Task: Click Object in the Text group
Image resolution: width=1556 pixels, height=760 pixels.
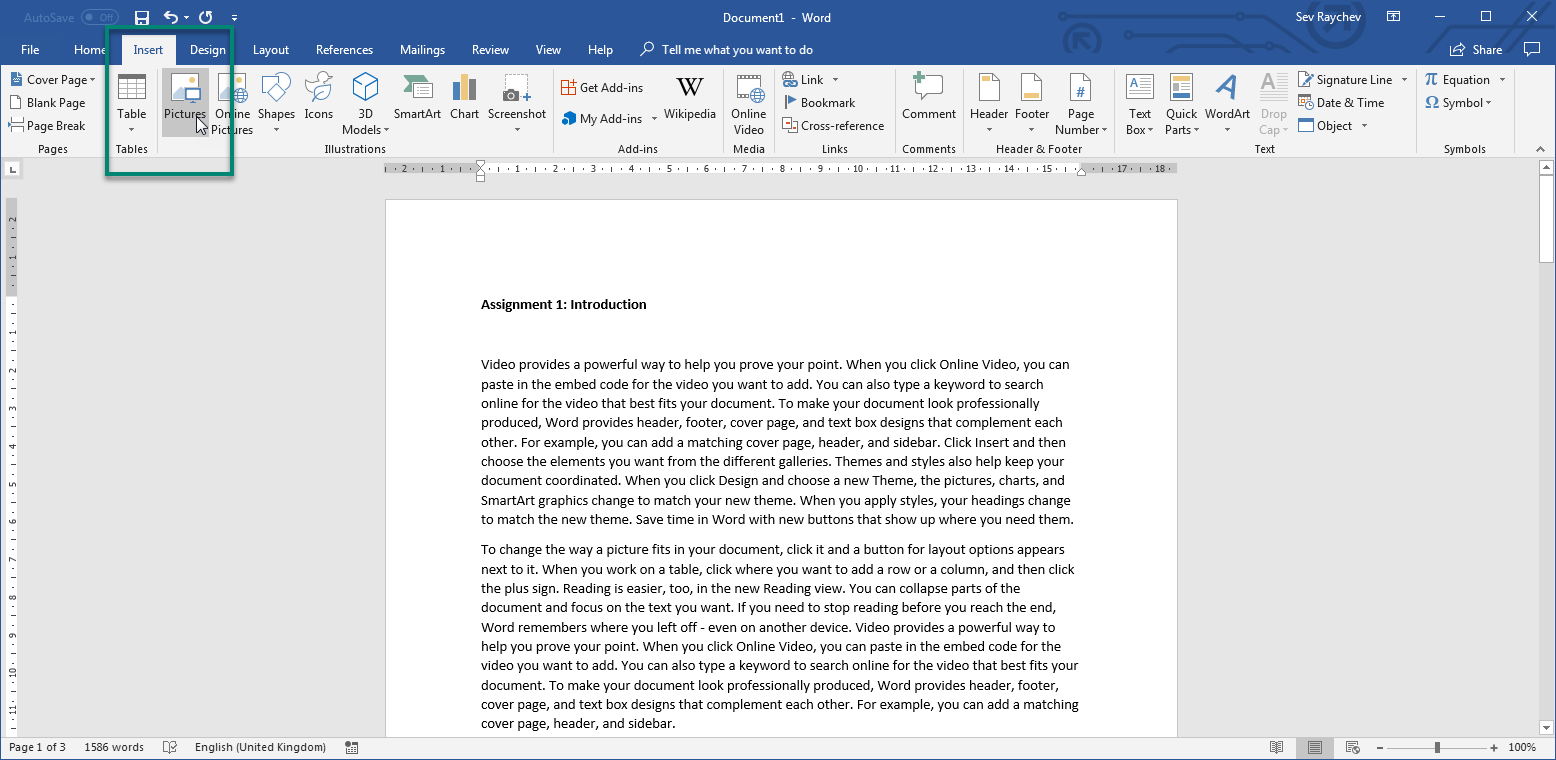Action: 1326,126
